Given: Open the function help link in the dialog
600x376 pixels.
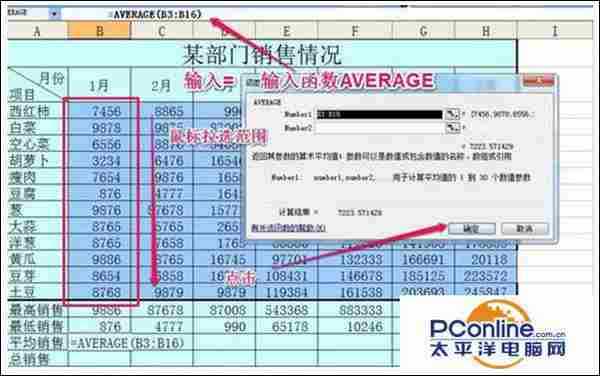Looking at the screenshot, I should pos(289,228).
